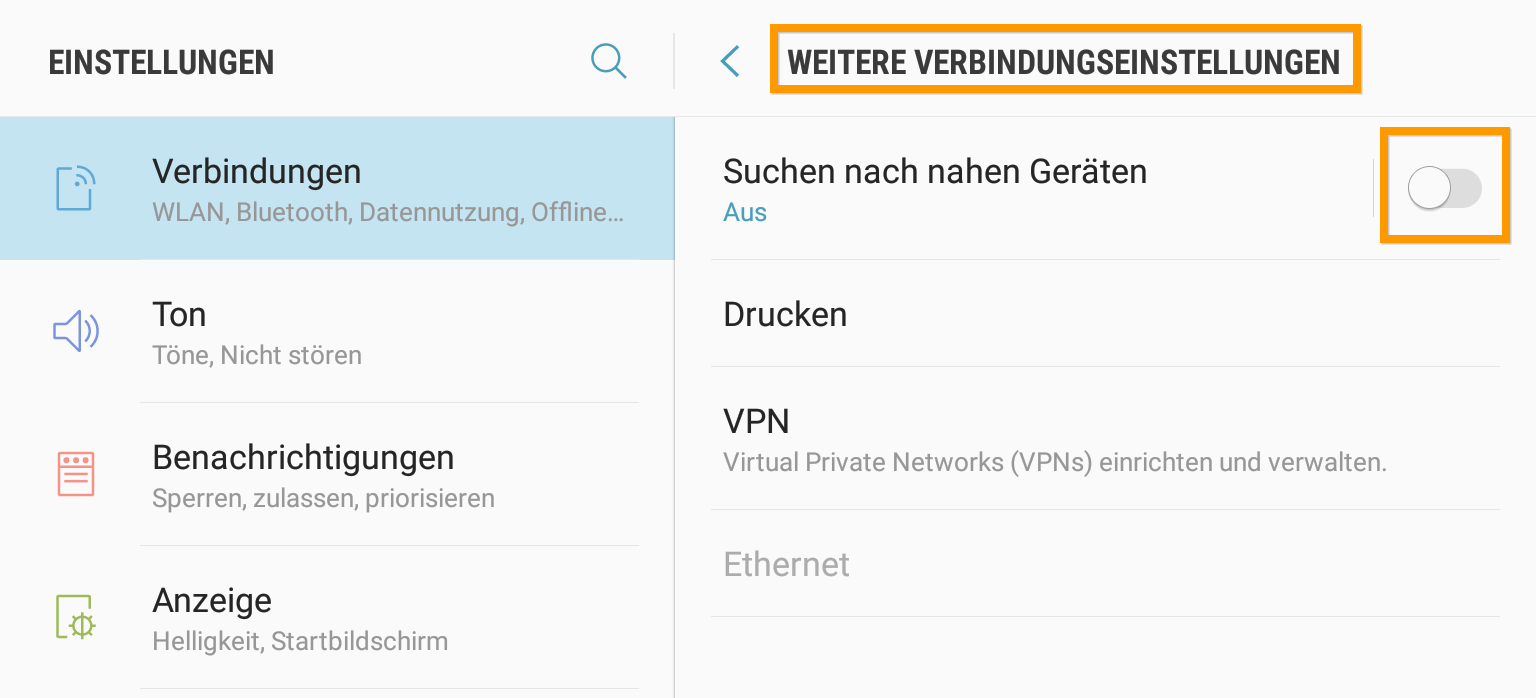1536x698 pixels.
Task: Open the VPN settings entry
Action: tap(1105, 438)
